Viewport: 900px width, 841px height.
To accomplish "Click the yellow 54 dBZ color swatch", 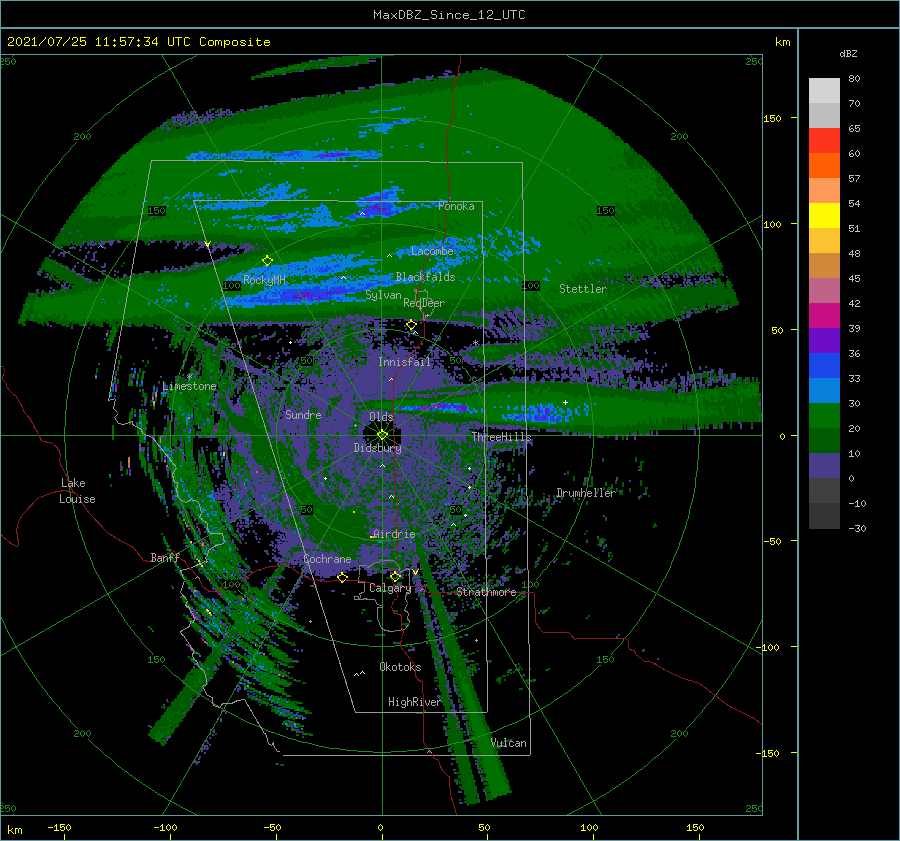I will click(824, 215).
